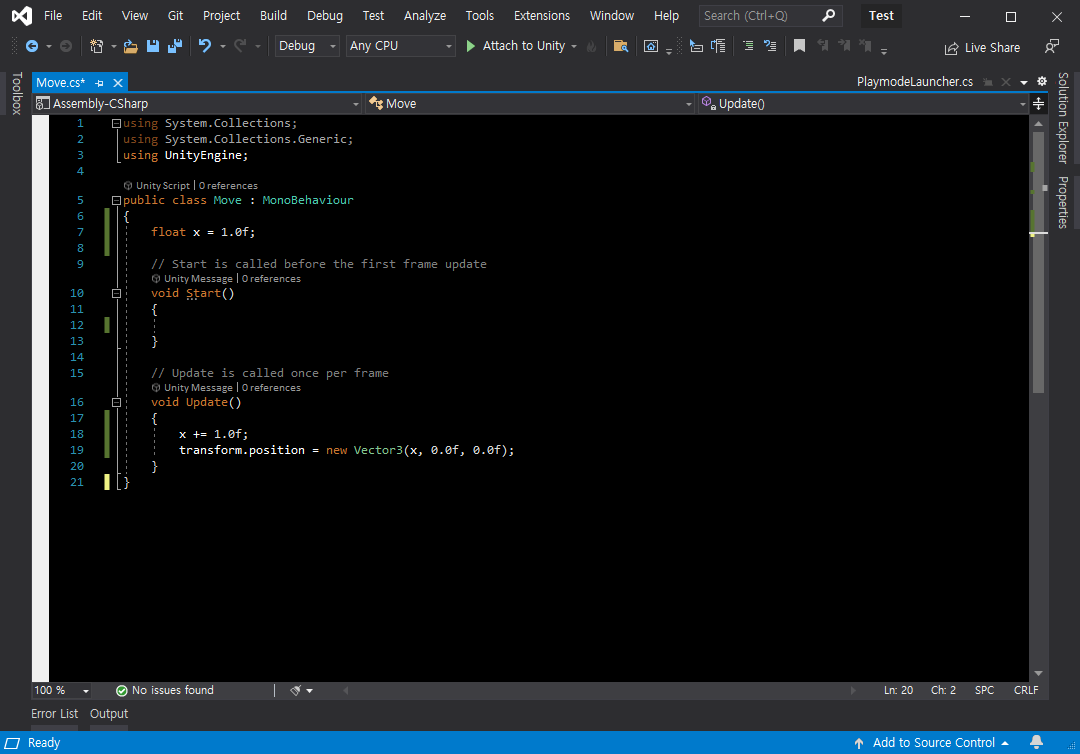Open the Output tab
Image resolution: width=1080 pixels, height=754 pixels.
[109, 713]
